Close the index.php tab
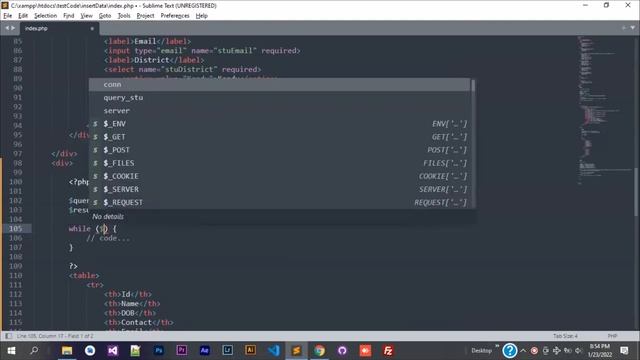The width and height of the screenshot is (640, 360). click(x=92, y=28)
